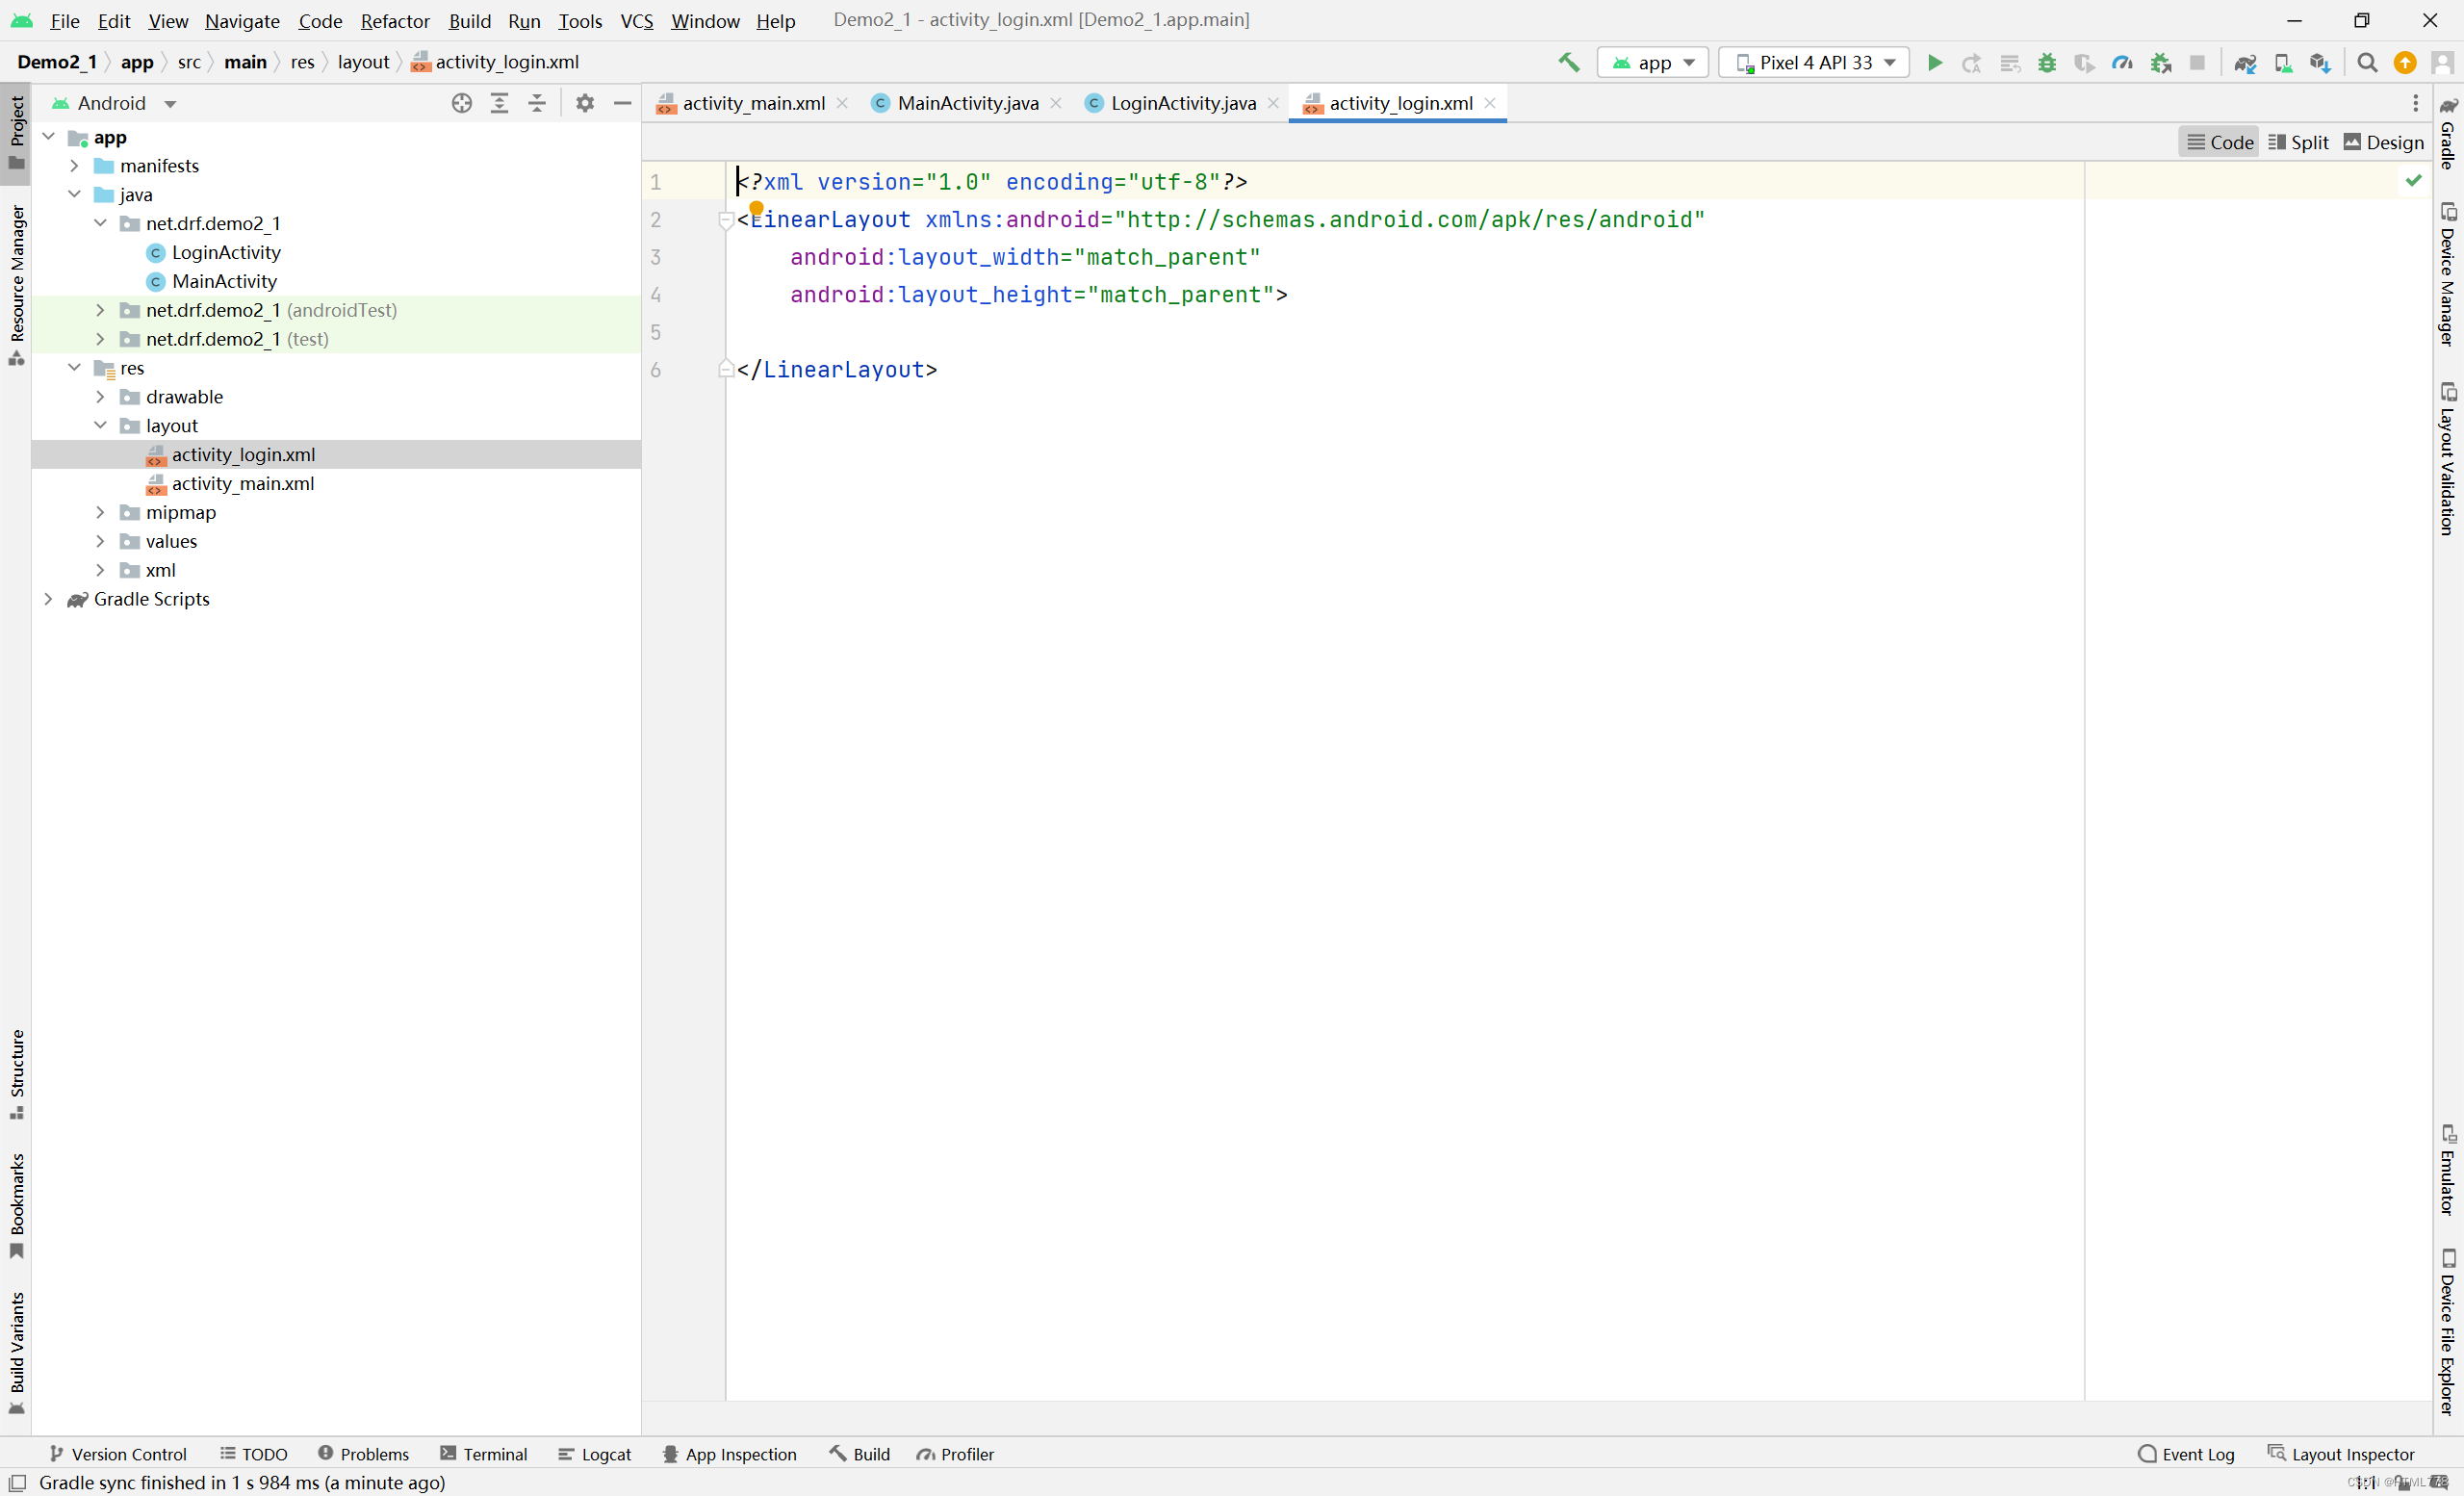
Task: Select activity_main.xml in project tree
Action: click(242, 484)
